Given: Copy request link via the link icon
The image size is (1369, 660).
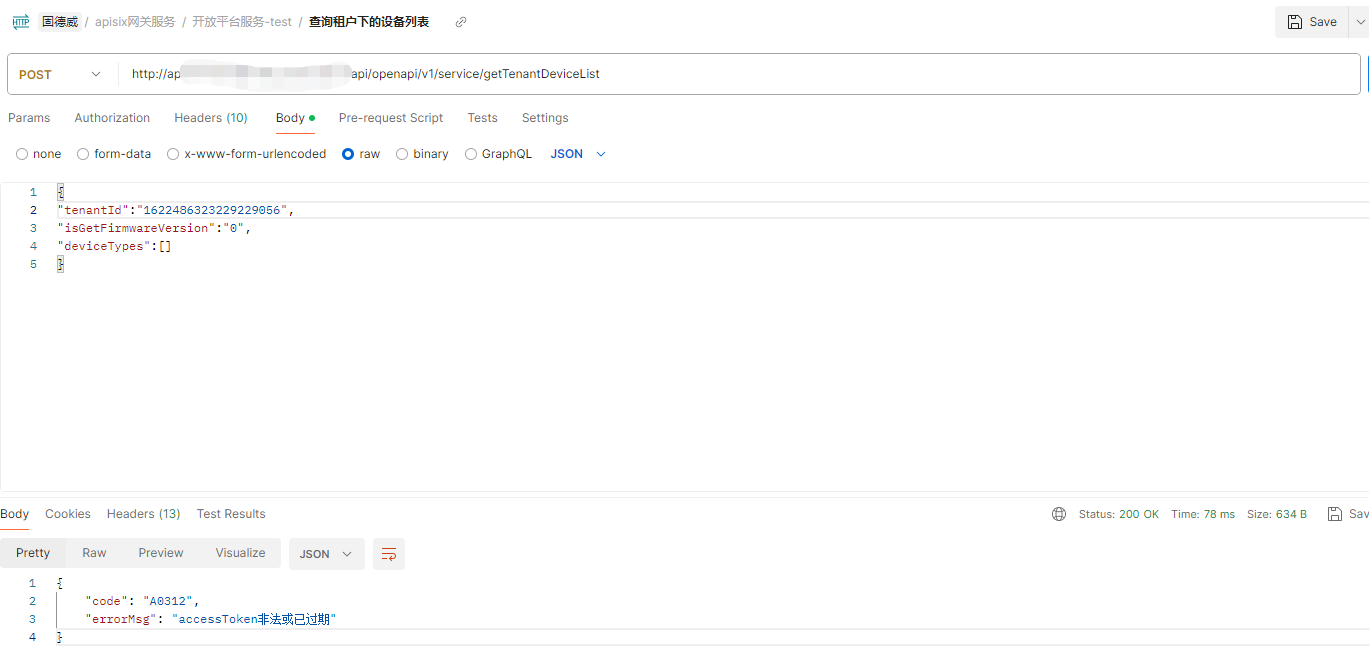Looking at the screenshot, I should tap(461, 22).
